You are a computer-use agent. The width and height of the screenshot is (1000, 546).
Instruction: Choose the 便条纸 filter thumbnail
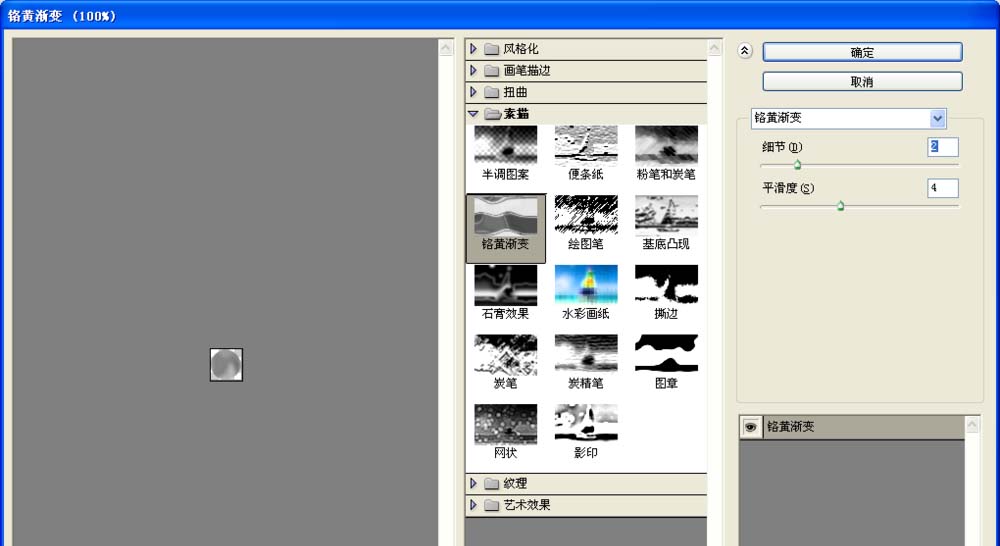tap(586, 143)
